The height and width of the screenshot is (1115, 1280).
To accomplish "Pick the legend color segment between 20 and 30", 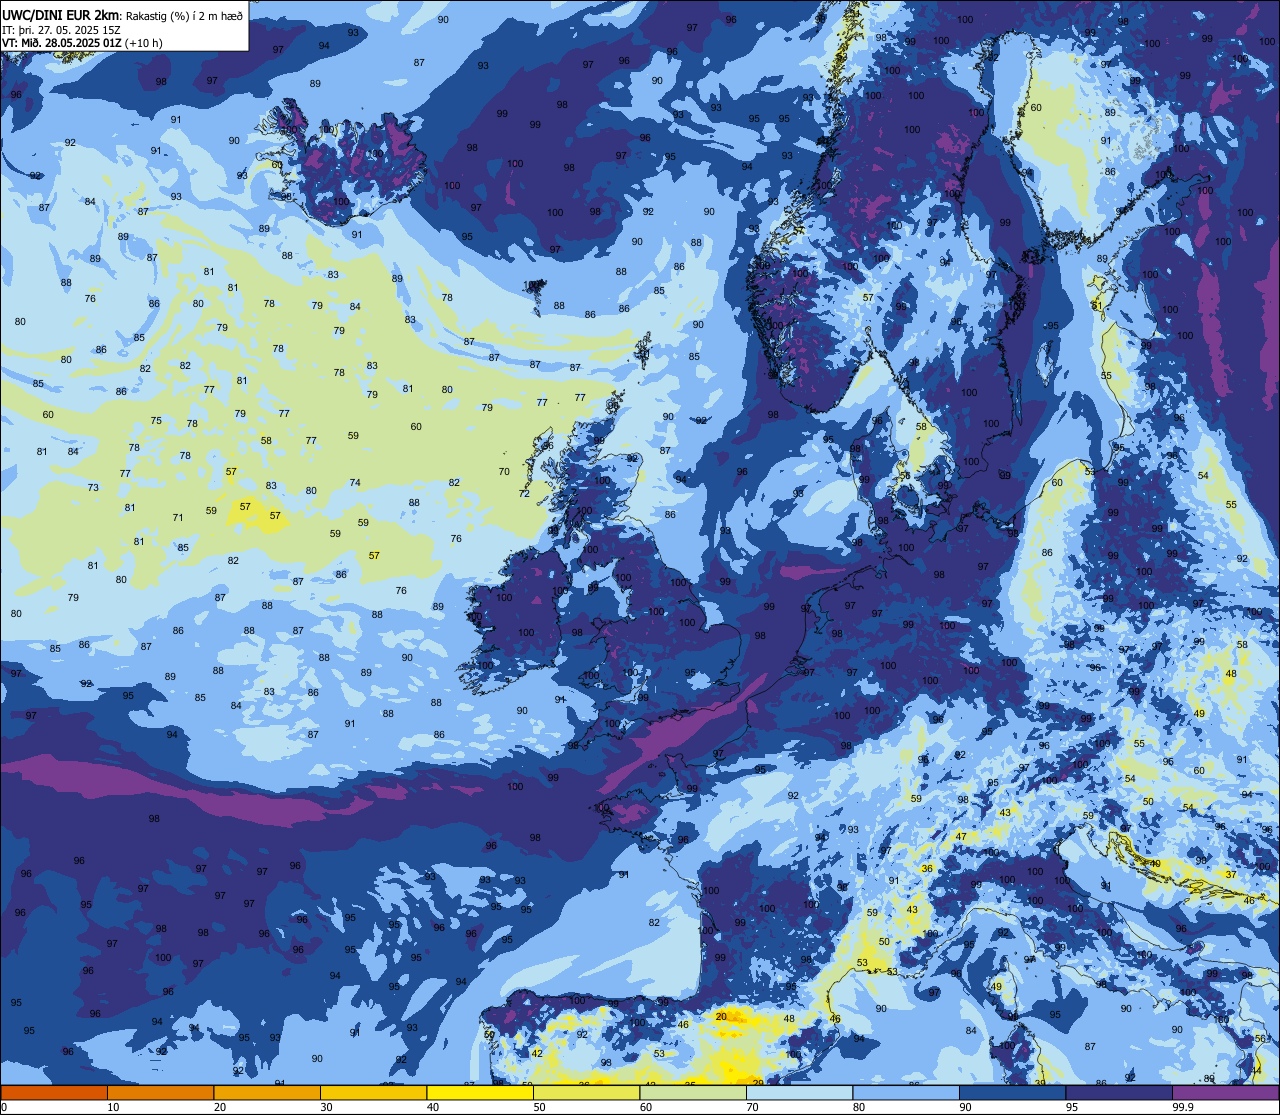I will point(267,1092).
